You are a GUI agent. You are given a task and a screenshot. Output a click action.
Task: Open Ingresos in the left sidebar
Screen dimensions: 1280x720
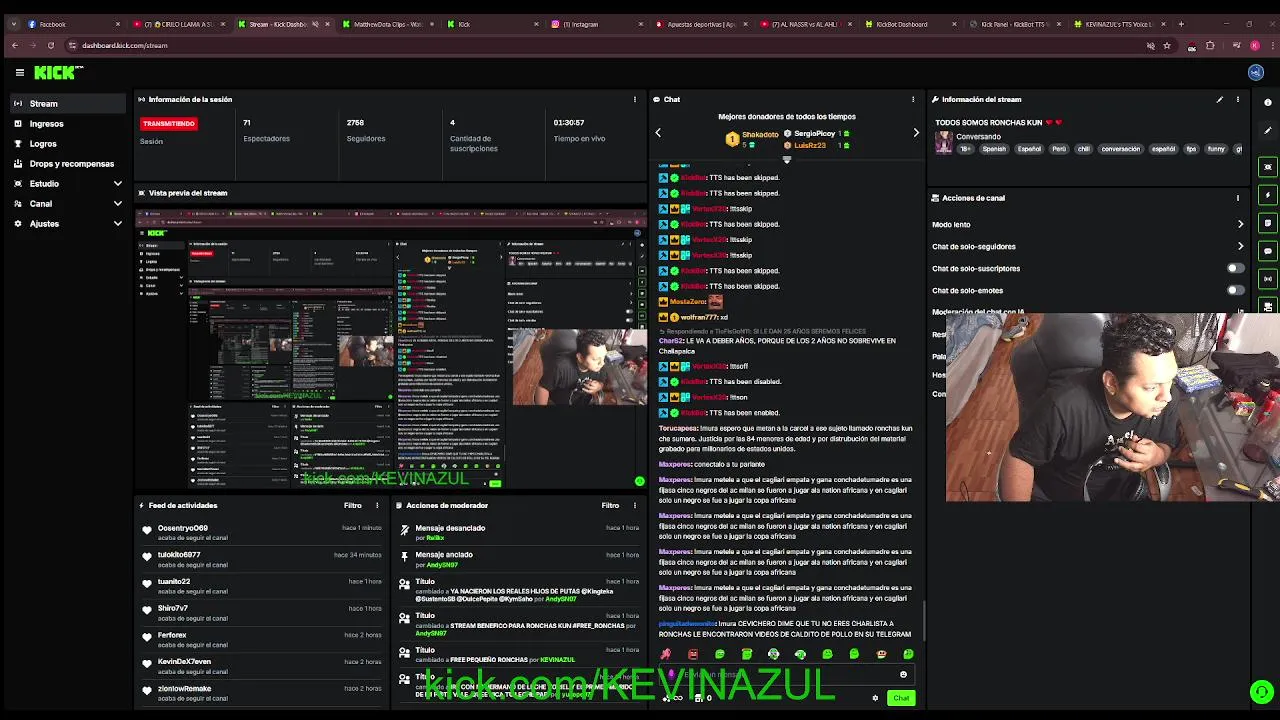point(67,123)
